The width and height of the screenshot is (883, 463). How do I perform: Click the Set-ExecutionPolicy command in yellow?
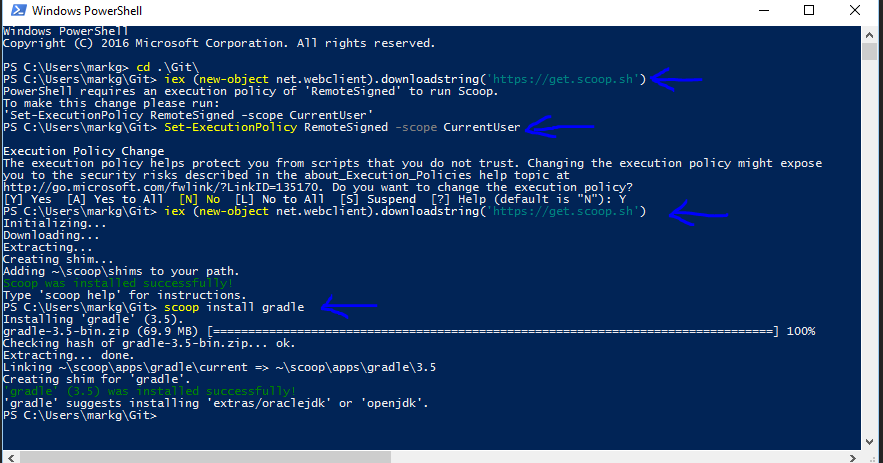[230, 127]
